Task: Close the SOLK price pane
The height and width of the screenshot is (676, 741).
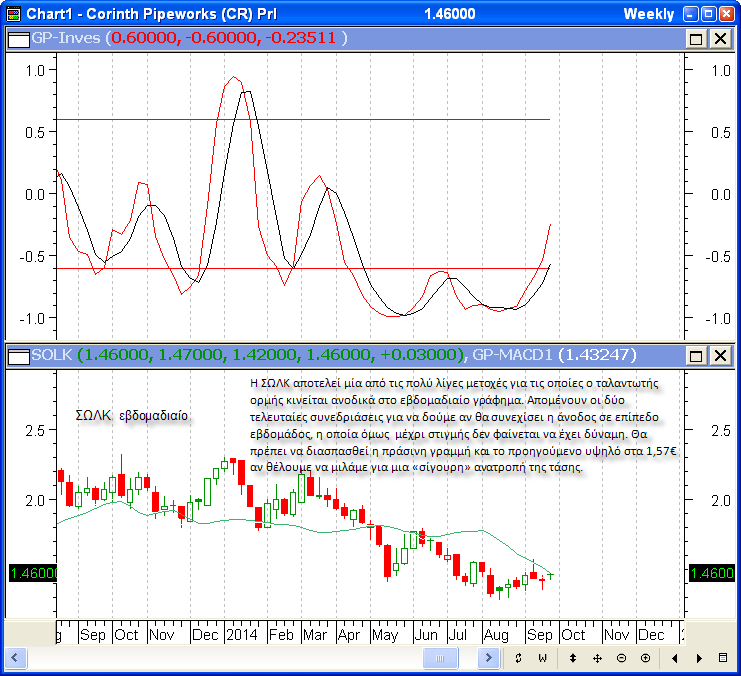Action: [x=719, y=354]
